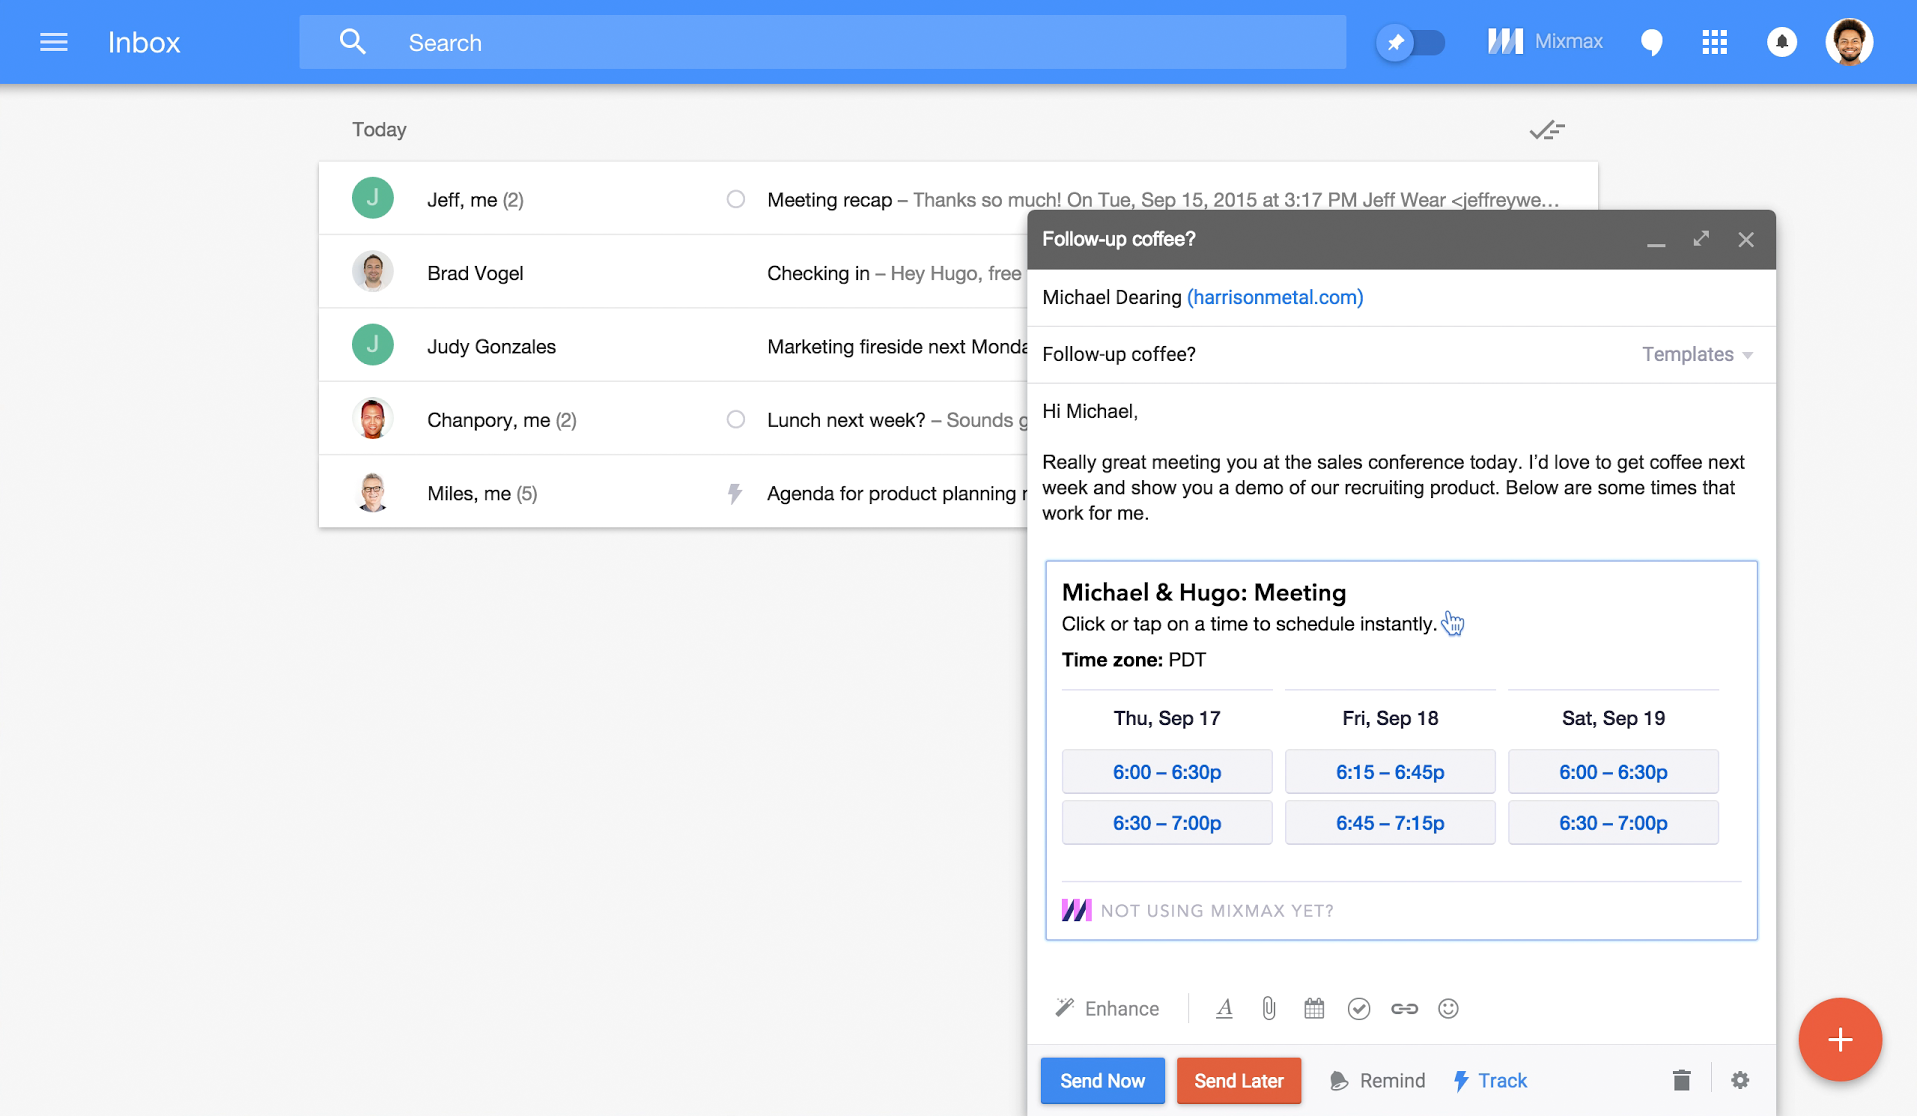Open the Brad Vogel email
Viewport: 1917px width, 1116px height.
click(x=673, y=272)
